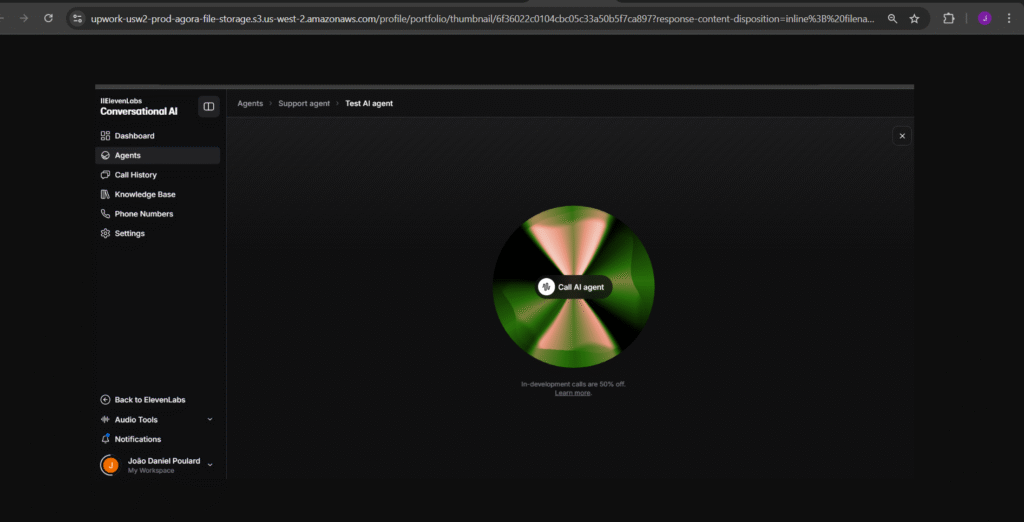Bookmark this page with the star icon
The image size is (1024, 522).
click(x=914, y=18)
